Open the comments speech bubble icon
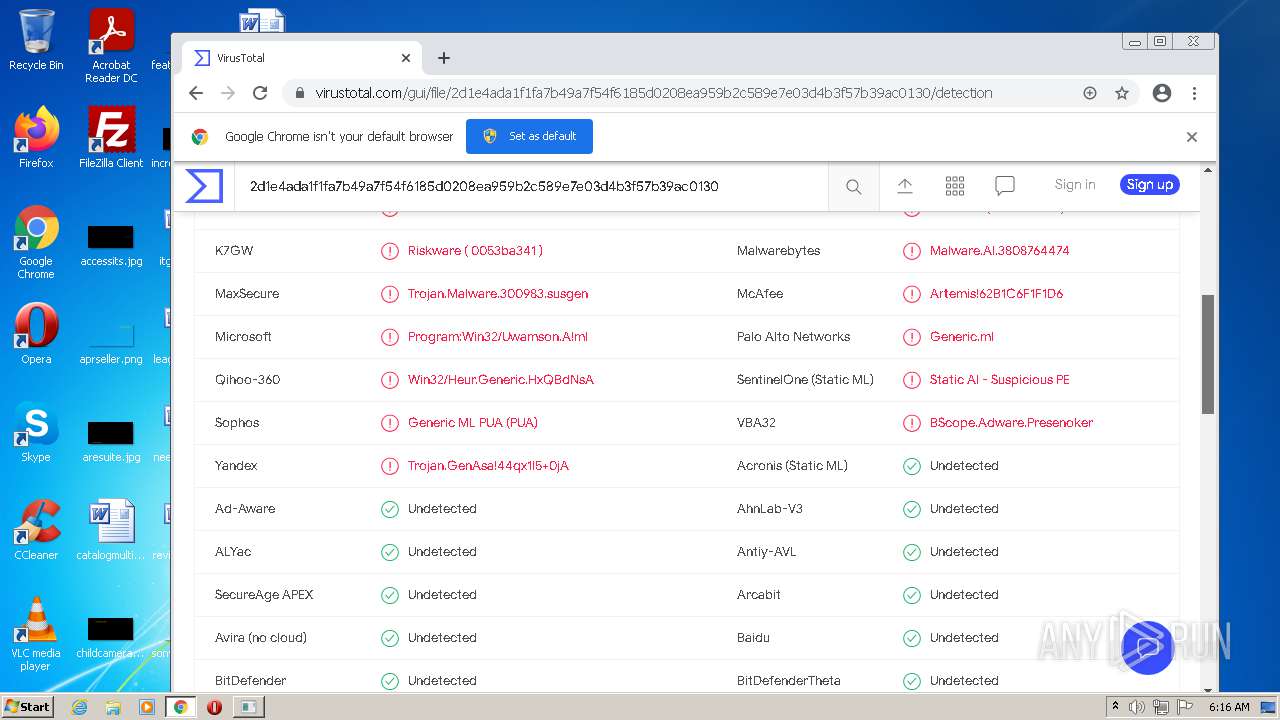This screenshot has width=1280, height=720. point(1005,186)
